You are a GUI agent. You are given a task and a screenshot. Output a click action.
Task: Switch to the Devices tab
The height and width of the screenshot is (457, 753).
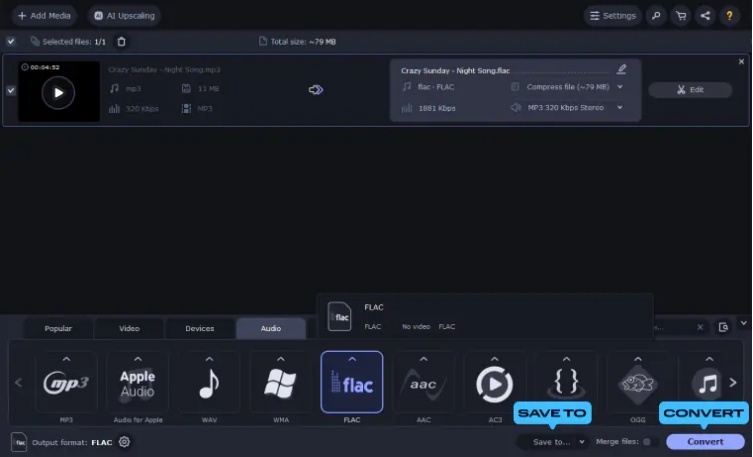[x=200, y=328]
